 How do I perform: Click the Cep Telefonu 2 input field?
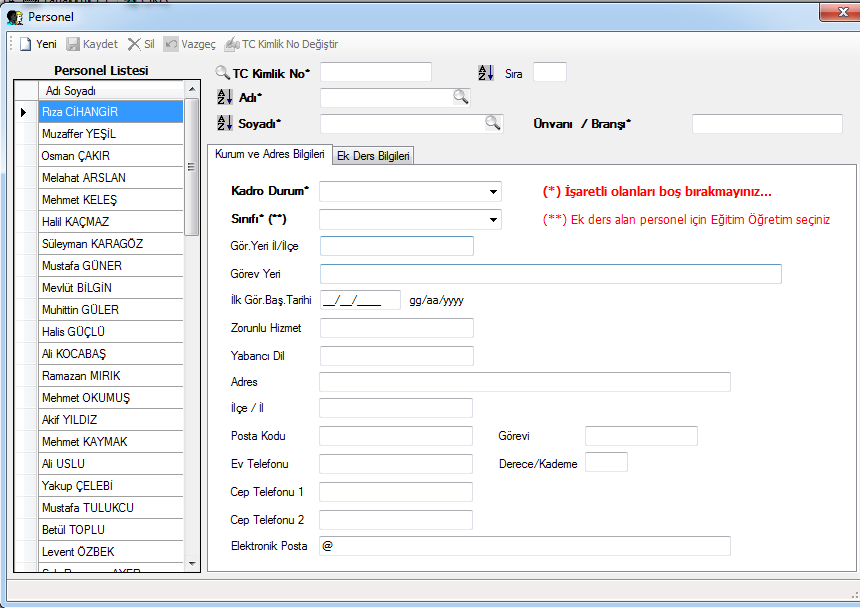[396, 520]
